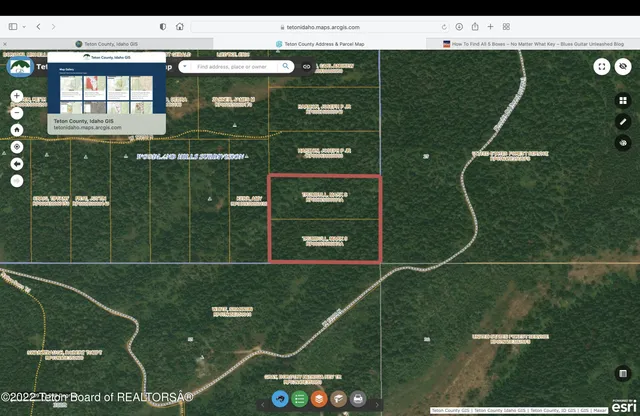Zoom in on the parcel map
640x416 pixels.
click(x=17, y=97)
